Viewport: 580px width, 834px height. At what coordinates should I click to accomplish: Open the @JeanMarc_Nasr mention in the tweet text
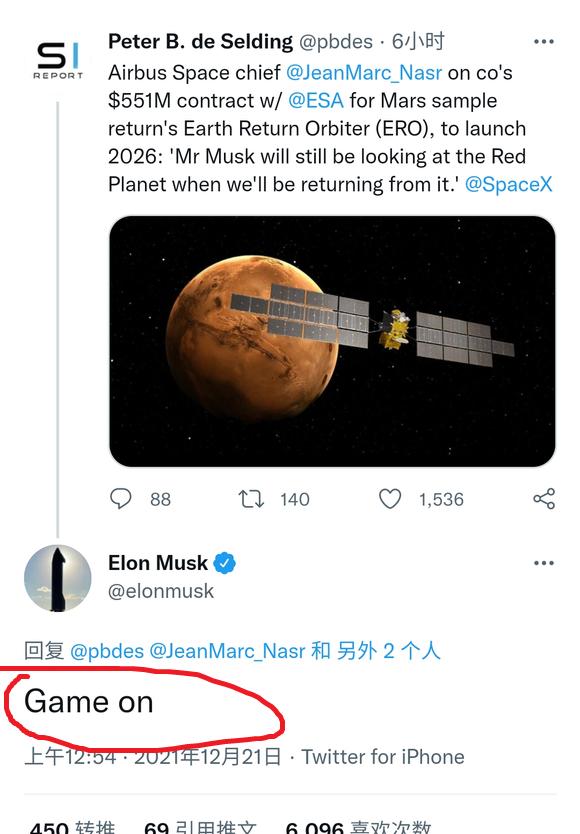[364, 72]
